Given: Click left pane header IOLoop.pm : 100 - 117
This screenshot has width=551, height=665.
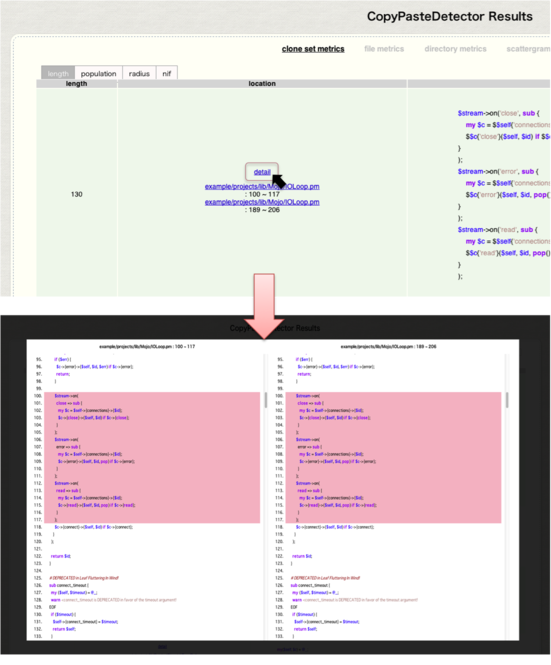Looking at the screenshot, I should tap(147, 346).
